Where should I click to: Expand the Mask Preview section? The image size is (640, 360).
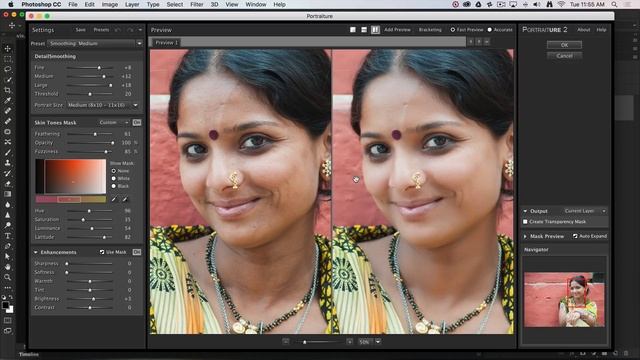pyautogui.click(x=525, y=236)
